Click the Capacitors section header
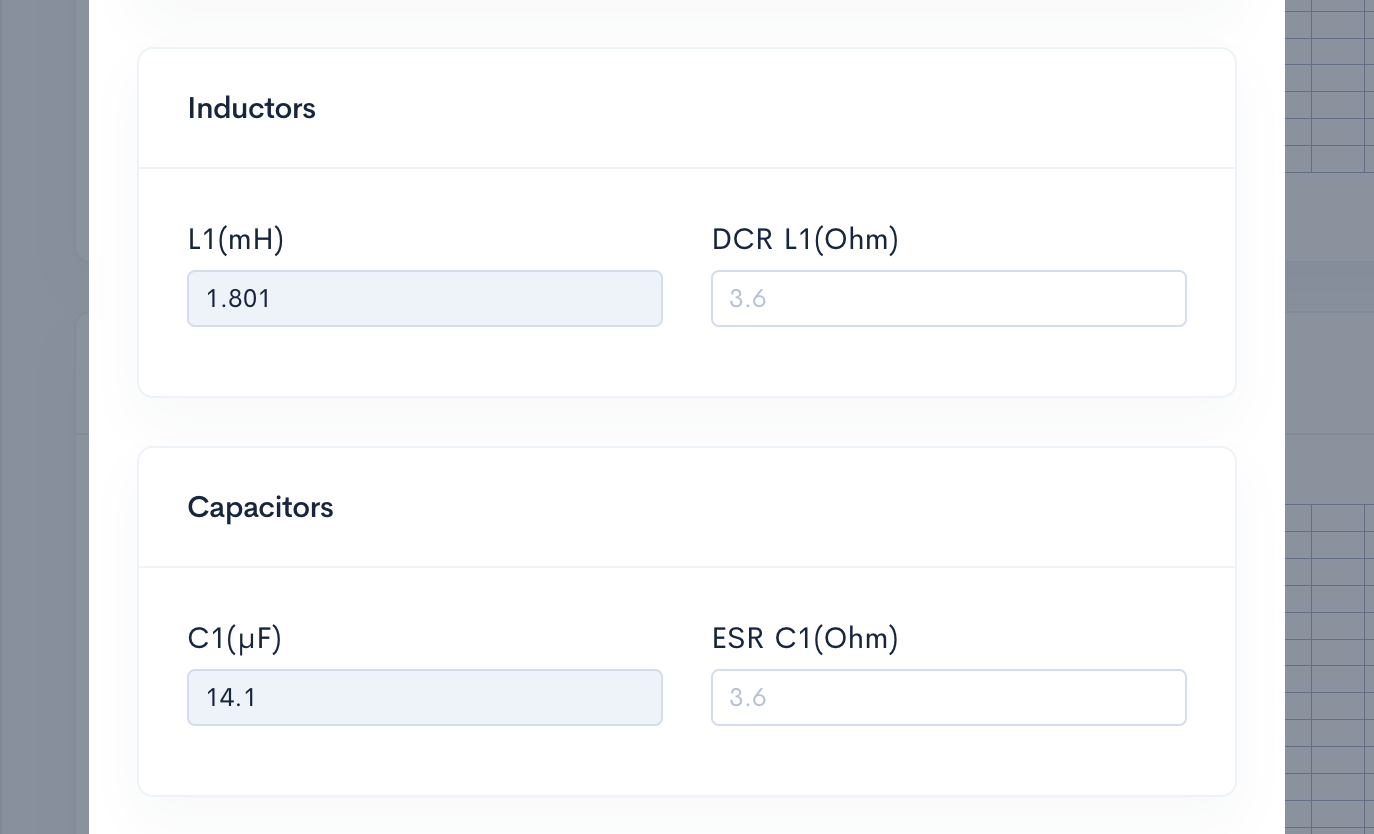Screen dimensions: 1374x834 tap(260, 507)
